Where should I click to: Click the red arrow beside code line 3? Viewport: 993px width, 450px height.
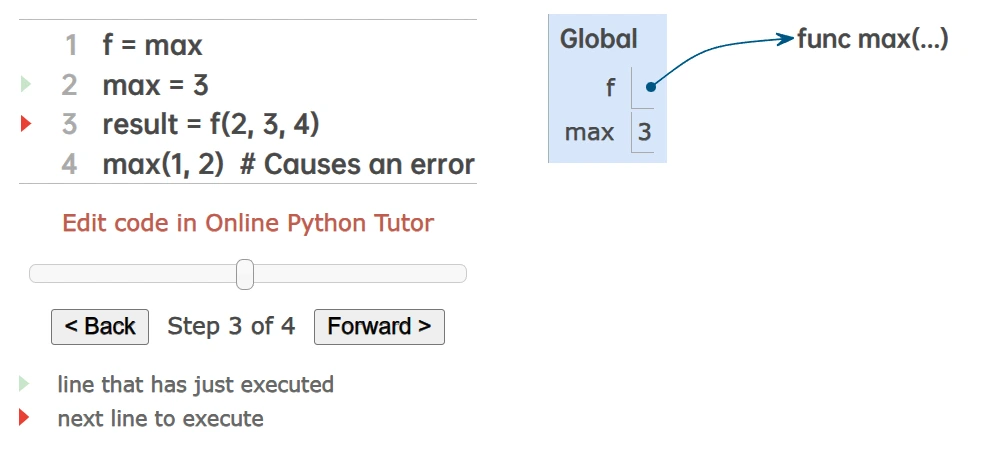pyautogui.click(x=26, y=125)
